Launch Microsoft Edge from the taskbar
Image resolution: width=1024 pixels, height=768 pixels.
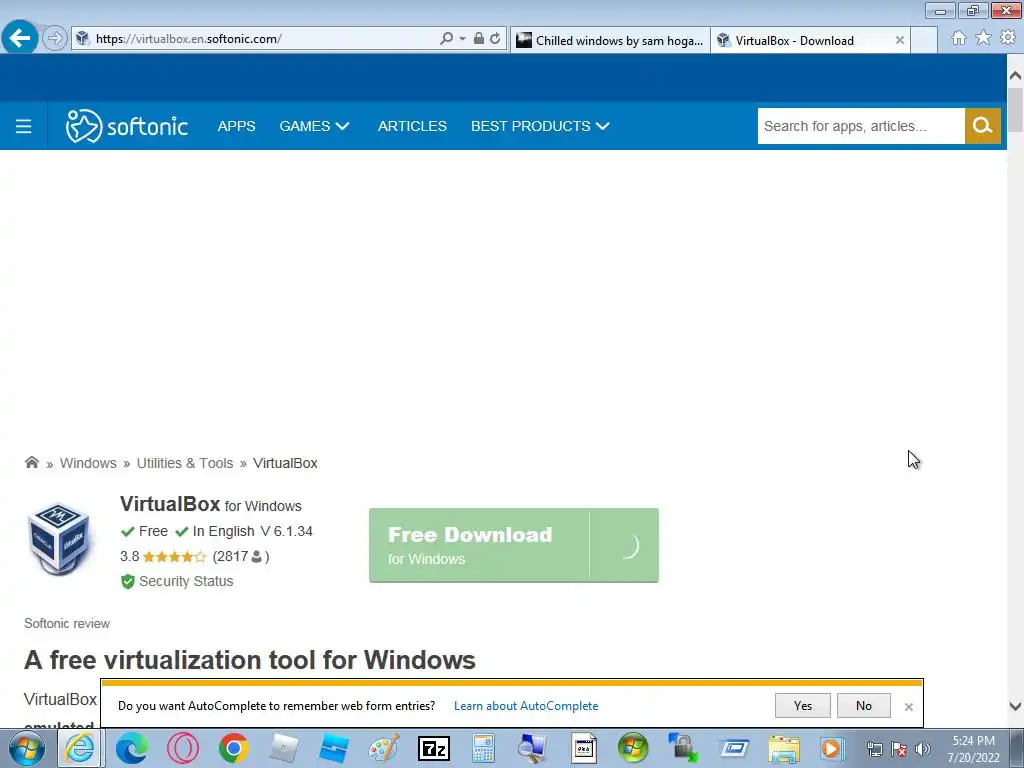pyautogui.click(x=132, y=748)
